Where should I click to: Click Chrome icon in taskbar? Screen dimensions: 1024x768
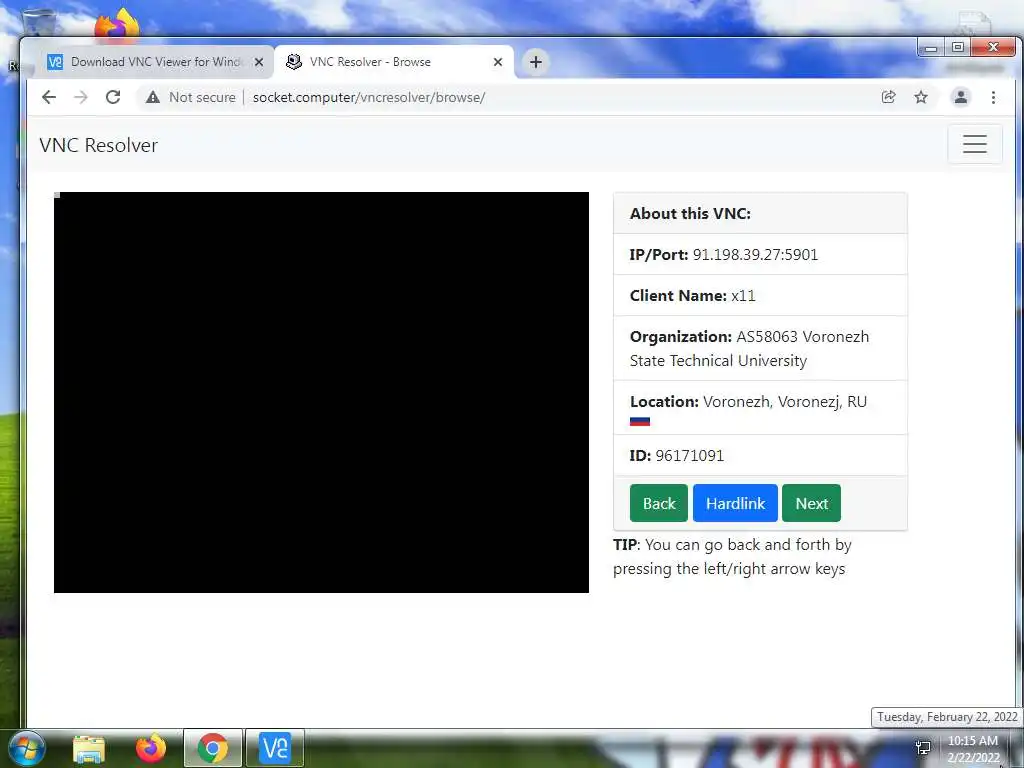coord(213,748)
